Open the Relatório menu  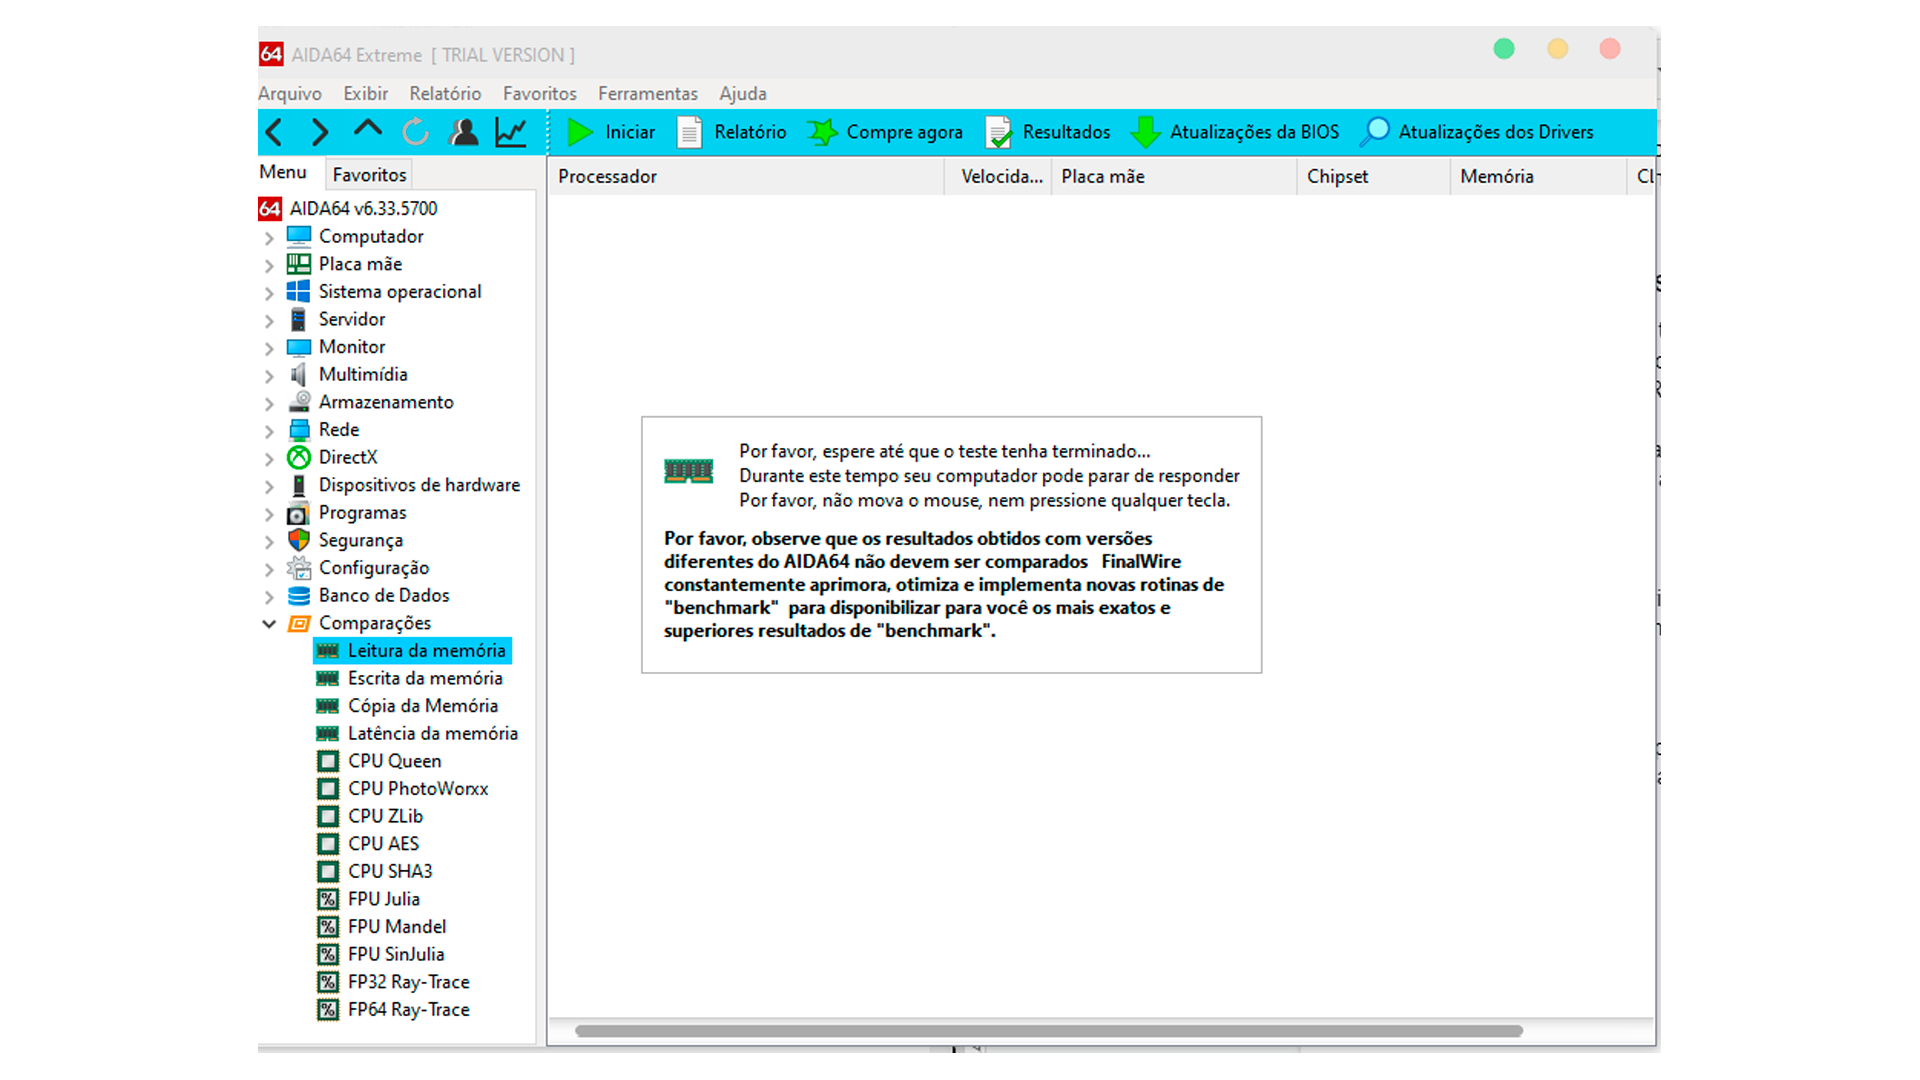pos(445,93)
